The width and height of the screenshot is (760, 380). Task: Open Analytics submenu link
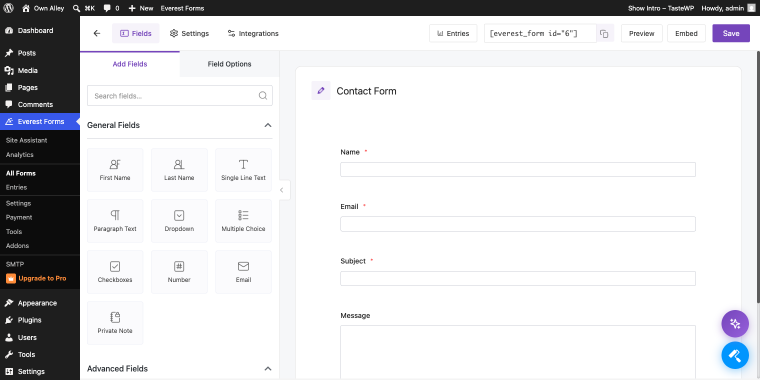20,155
